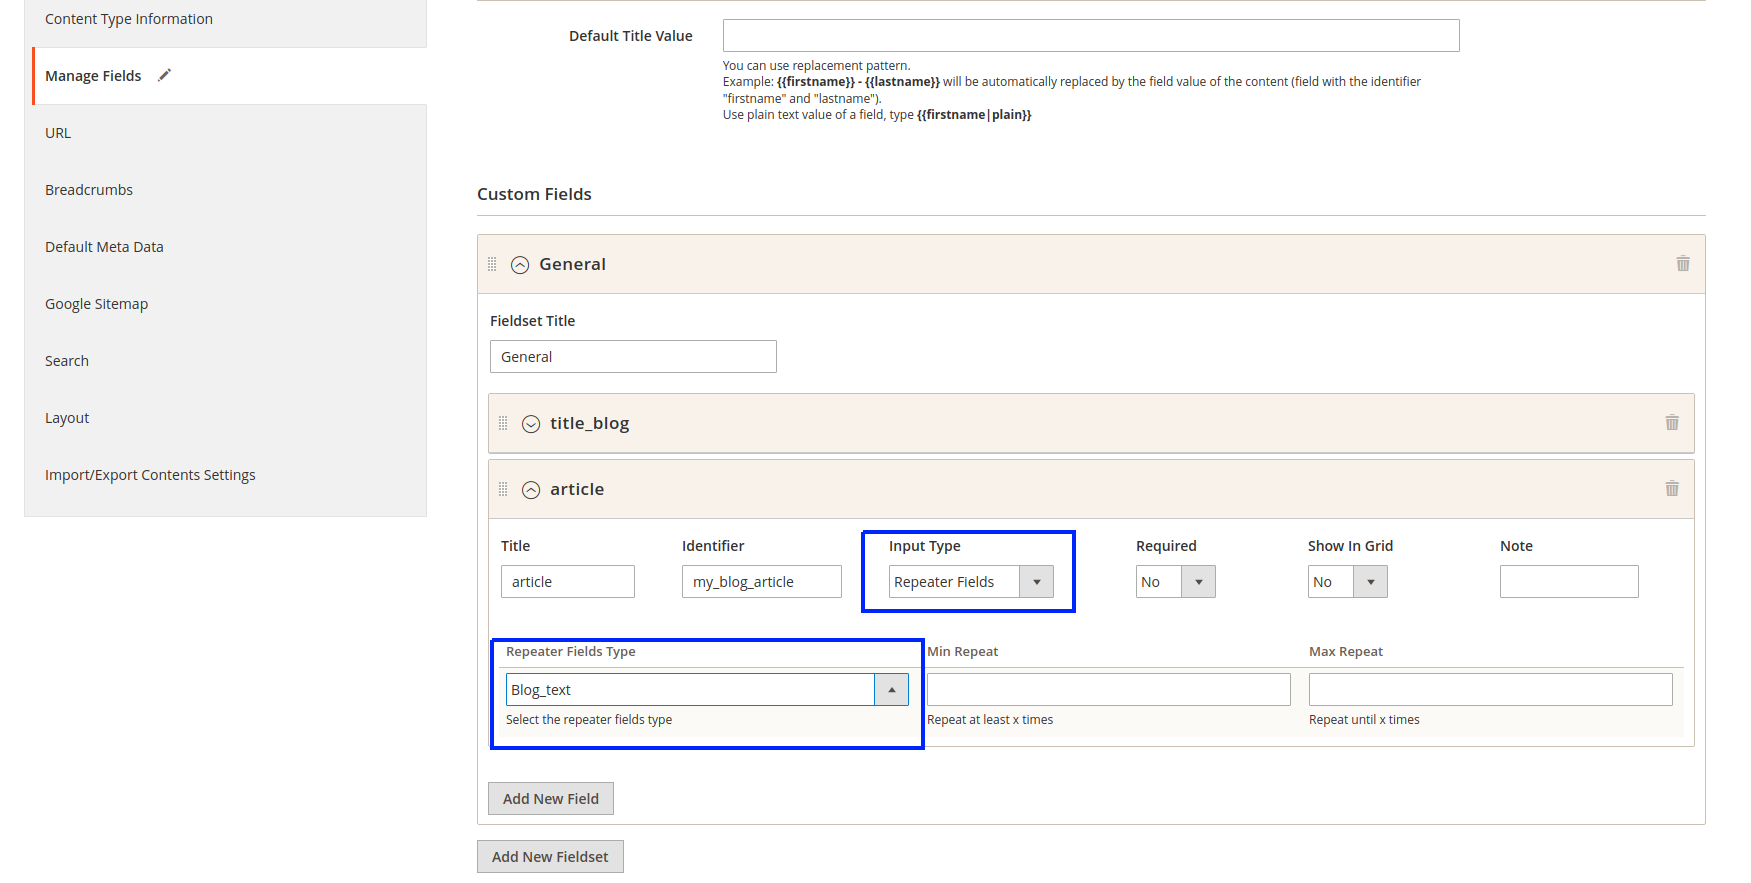Focus the Default Title Value input
The image size is (1751, 883).
(x=1091, y=36)
